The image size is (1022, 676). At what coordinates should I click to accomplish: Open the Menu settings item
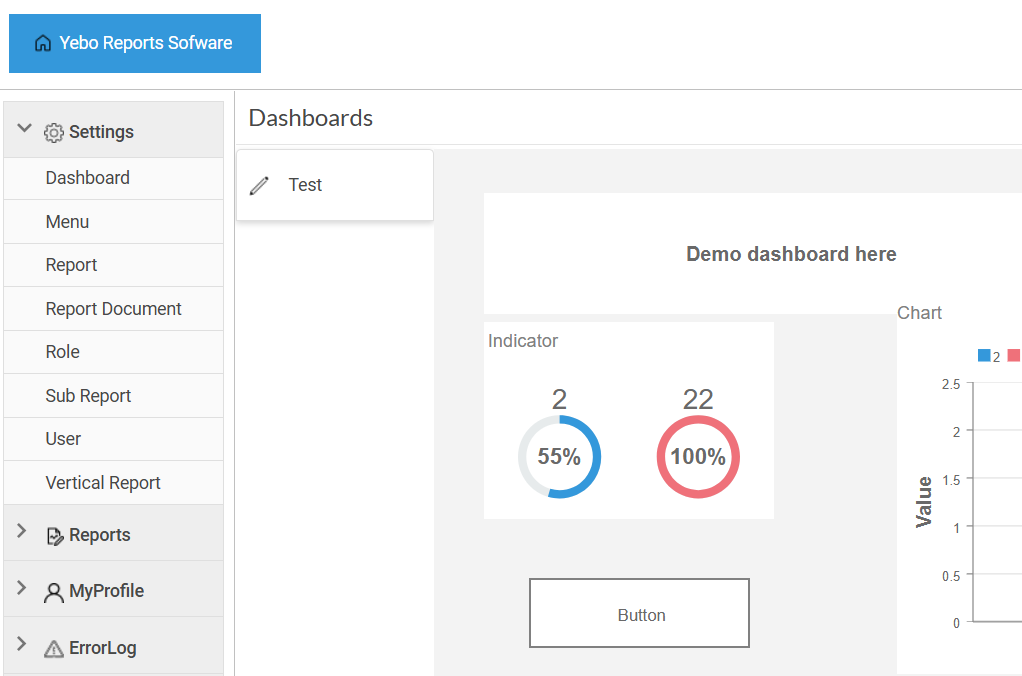(113, 222)
